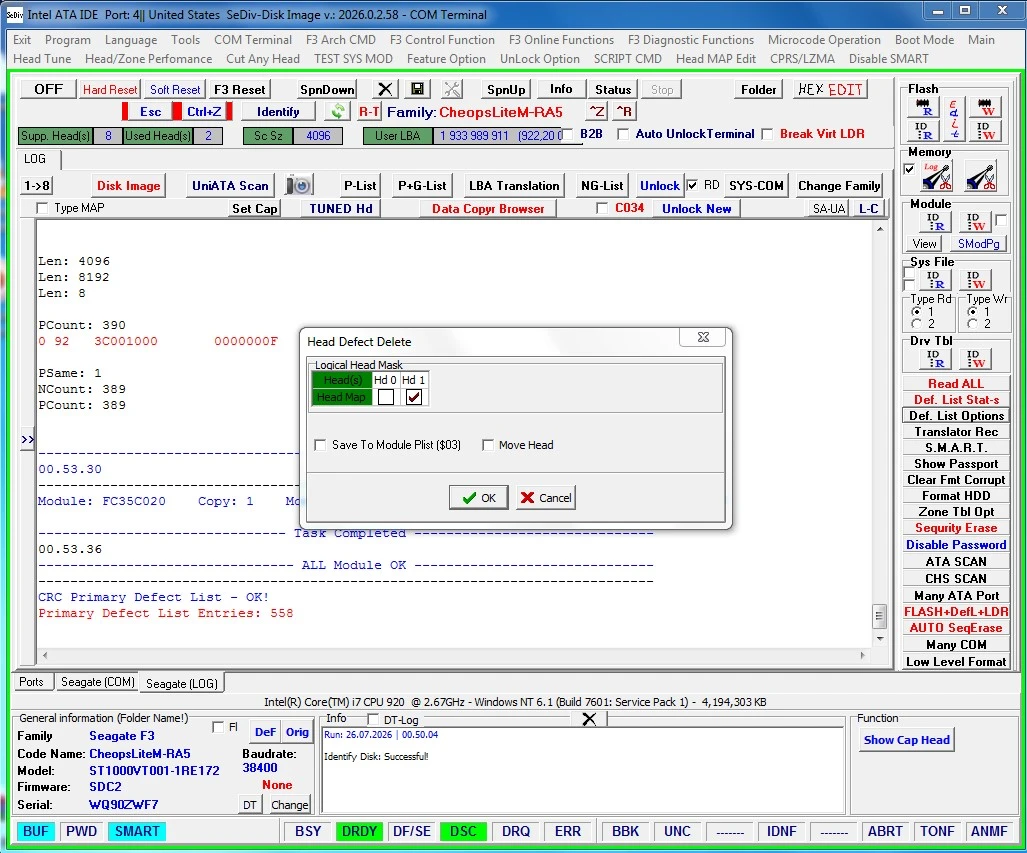Screen dimensions: 1027x853
Task: Open the UnLock Option menu
Action: tap(540, 59)
